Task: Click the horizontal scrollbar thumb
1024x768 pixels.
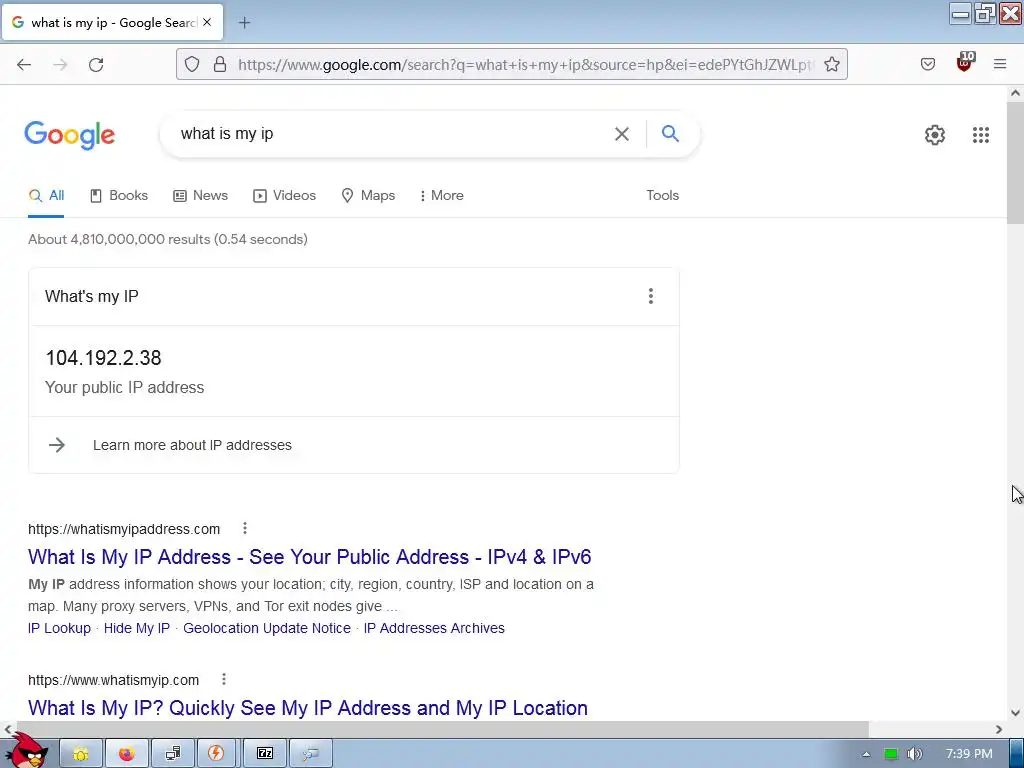Action: pyautogui.click(x=442, y=729)
